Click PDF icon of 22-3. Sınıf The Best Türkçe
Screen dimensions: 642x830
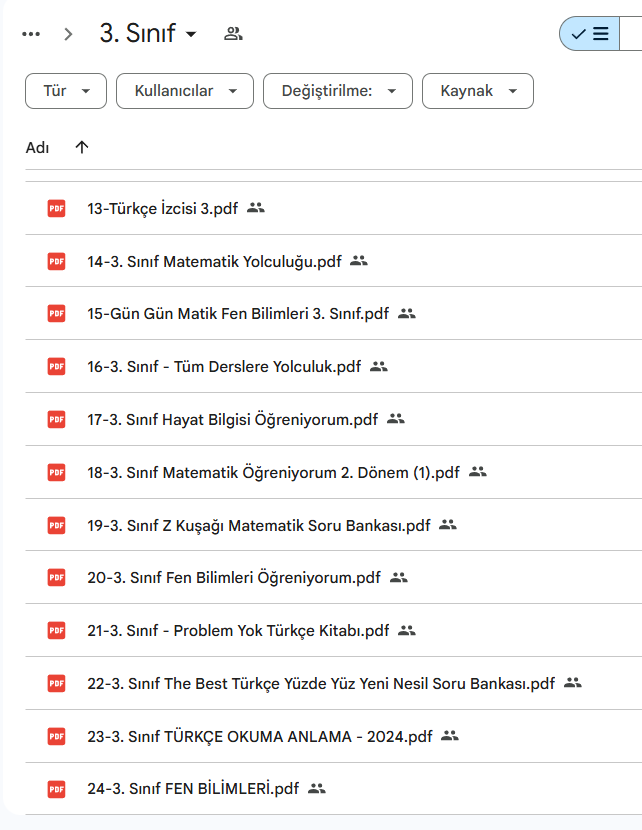click(x=57, y=683)
